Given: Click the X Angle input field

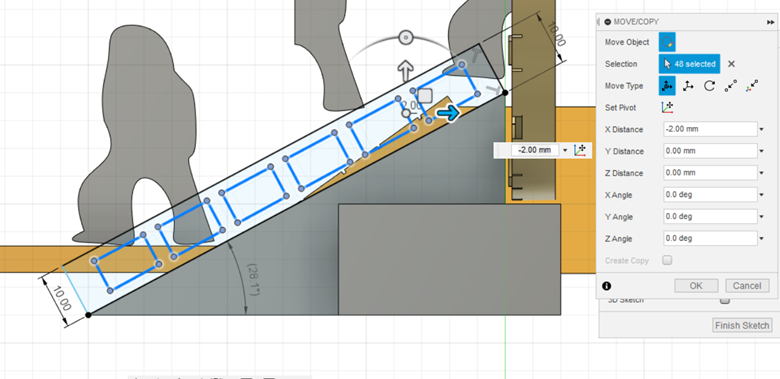Looking at the screenshot, I should pyautogui.click(x=710, y=195).
